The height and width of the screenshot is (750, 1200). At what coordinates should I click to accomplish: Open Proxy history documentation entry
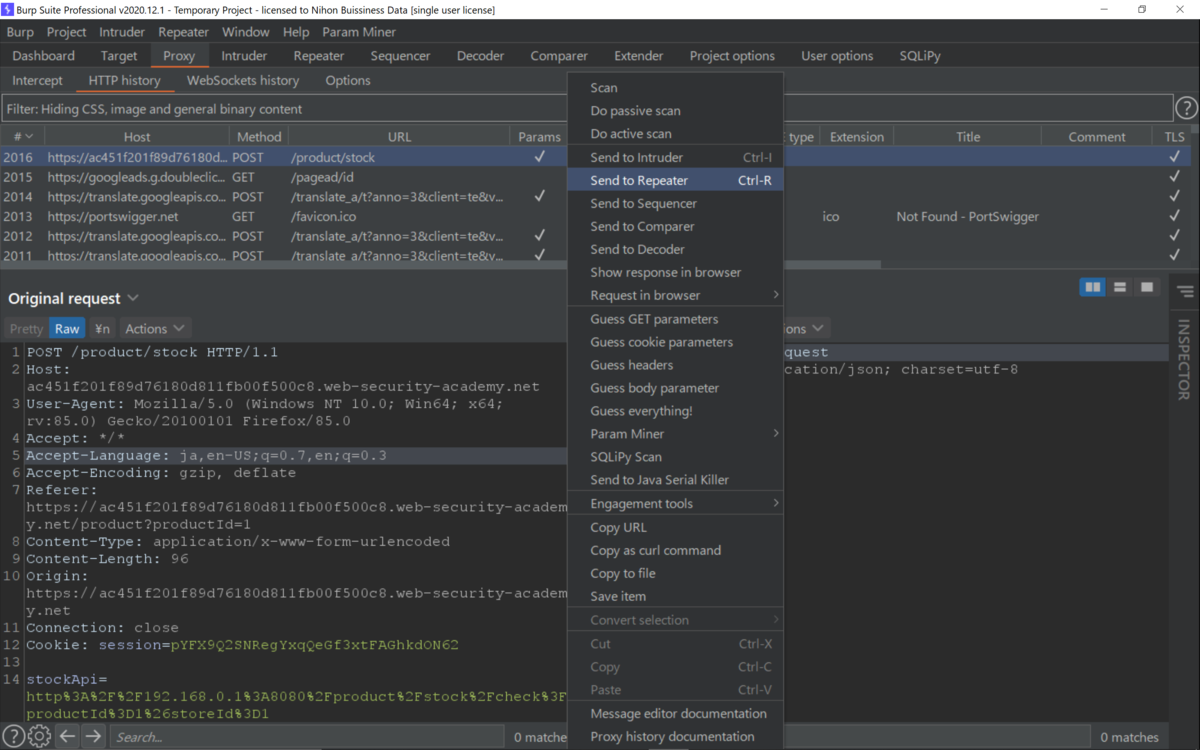675,736
